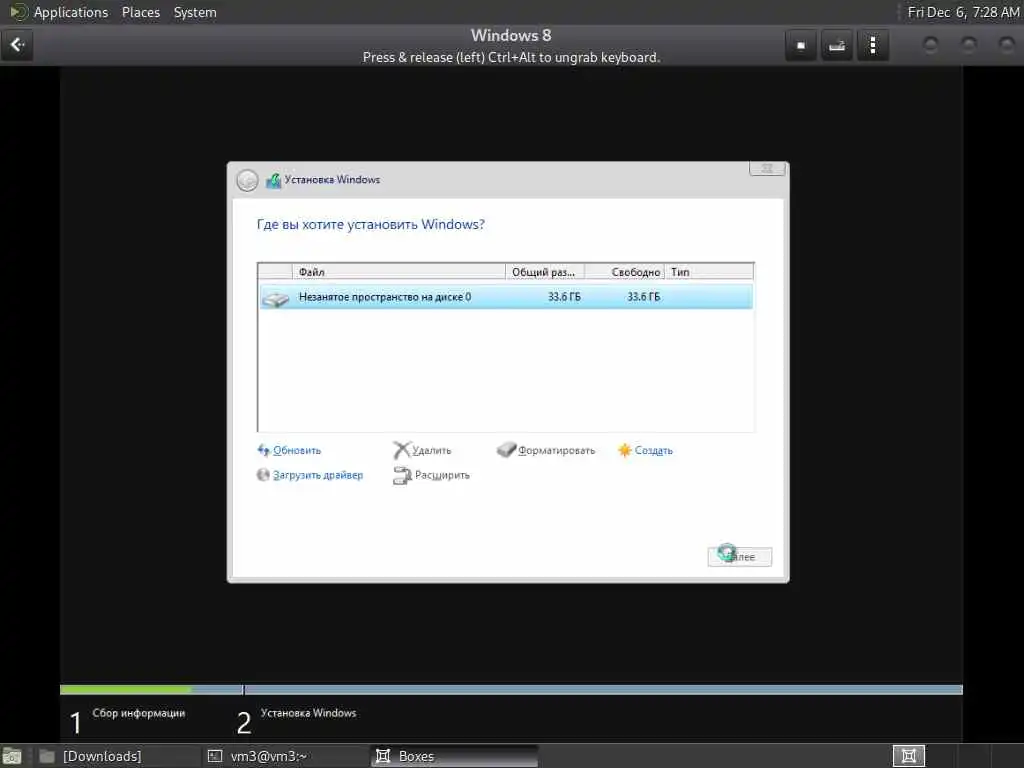Click the Далее next button
This screenshot has width=1024, height=768.
[x=740, y=557]
